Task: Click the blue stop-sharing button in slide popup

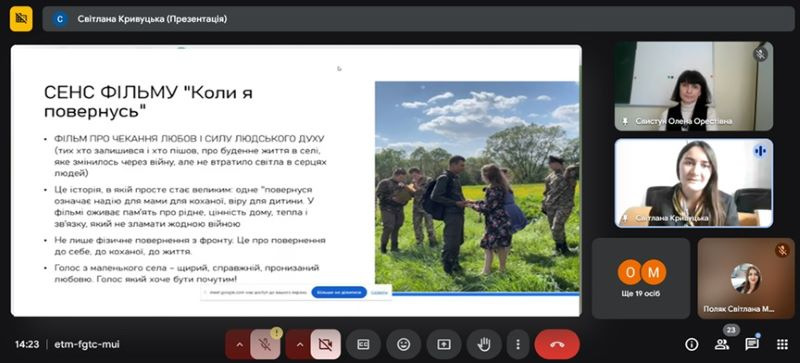Action: click(x=339, y=293)
